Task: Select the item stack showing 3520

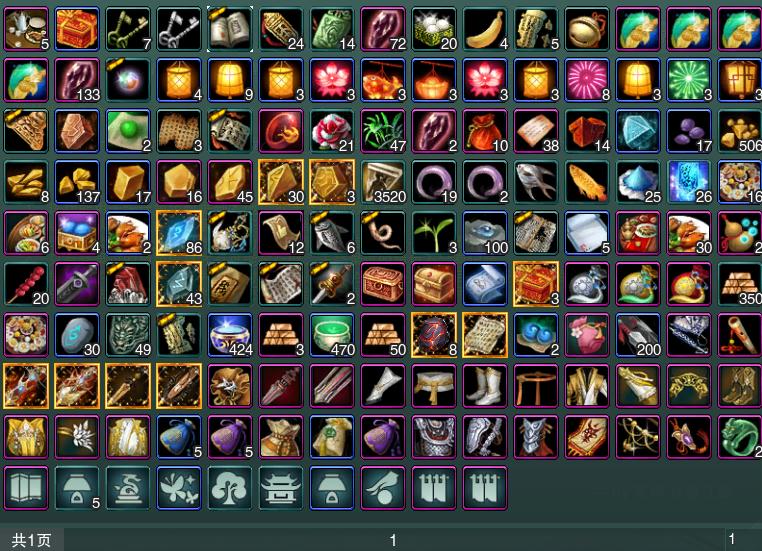Action: coord(383,182)
